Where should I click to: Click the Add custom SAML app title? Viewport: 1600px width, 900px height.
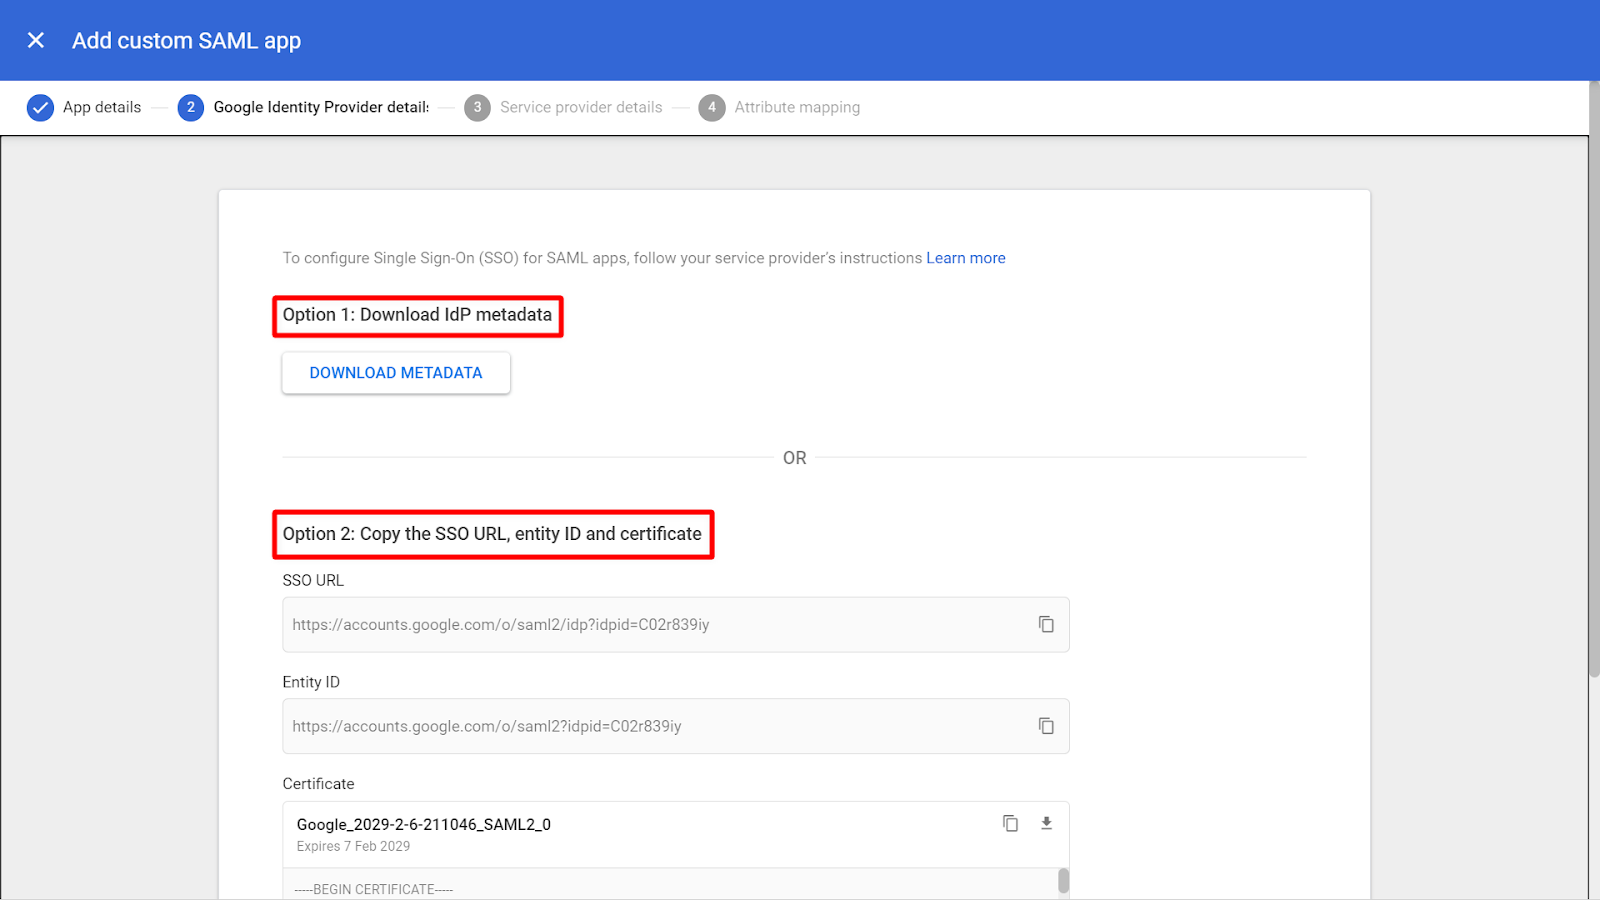(186, 41)
